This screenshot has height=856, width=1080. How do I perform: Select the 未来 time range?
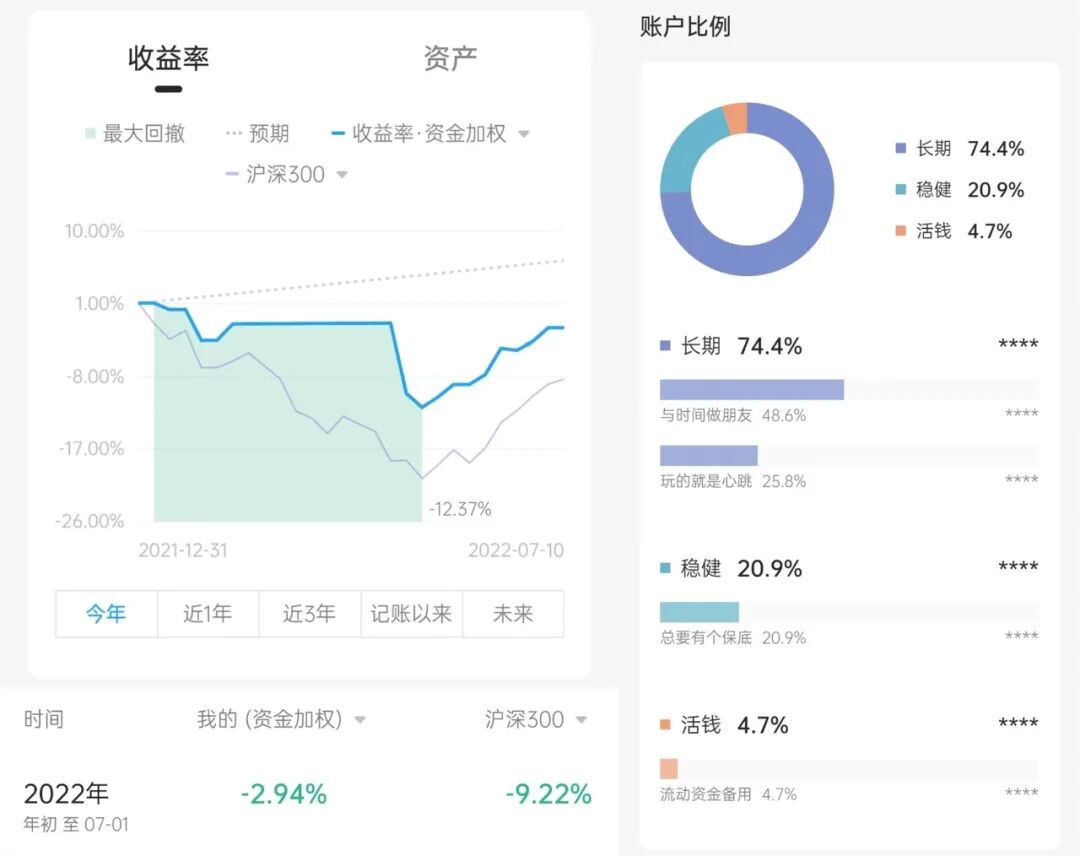[x=513, y=614]
